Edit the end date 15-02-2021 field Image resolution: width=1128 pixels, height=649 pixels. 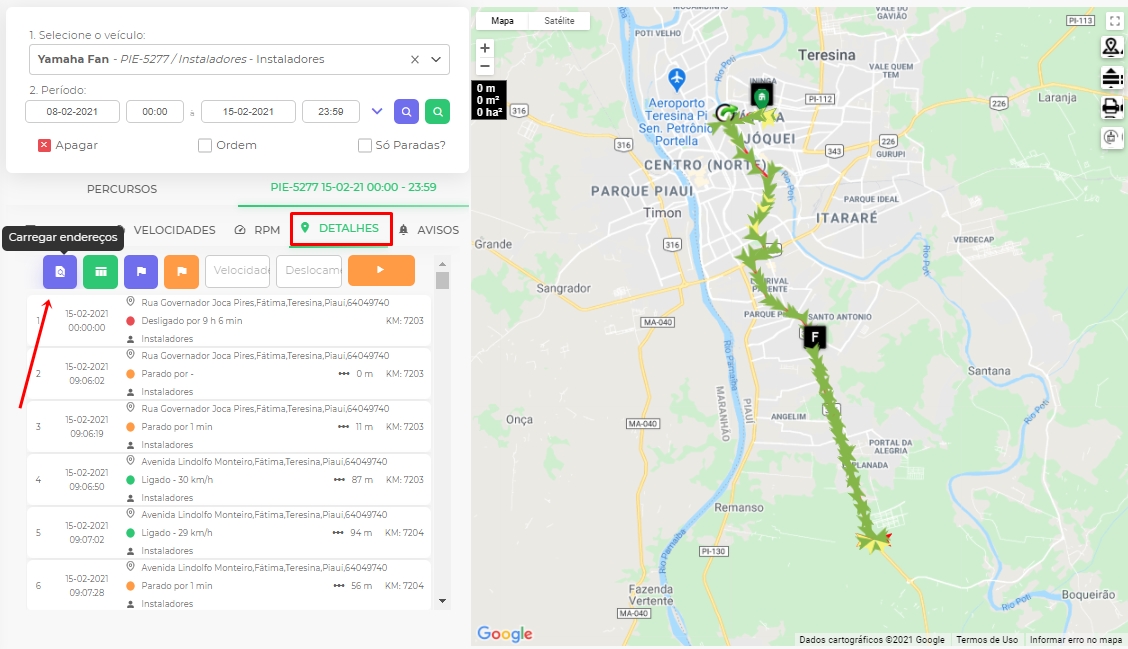(x=248, y=112)
